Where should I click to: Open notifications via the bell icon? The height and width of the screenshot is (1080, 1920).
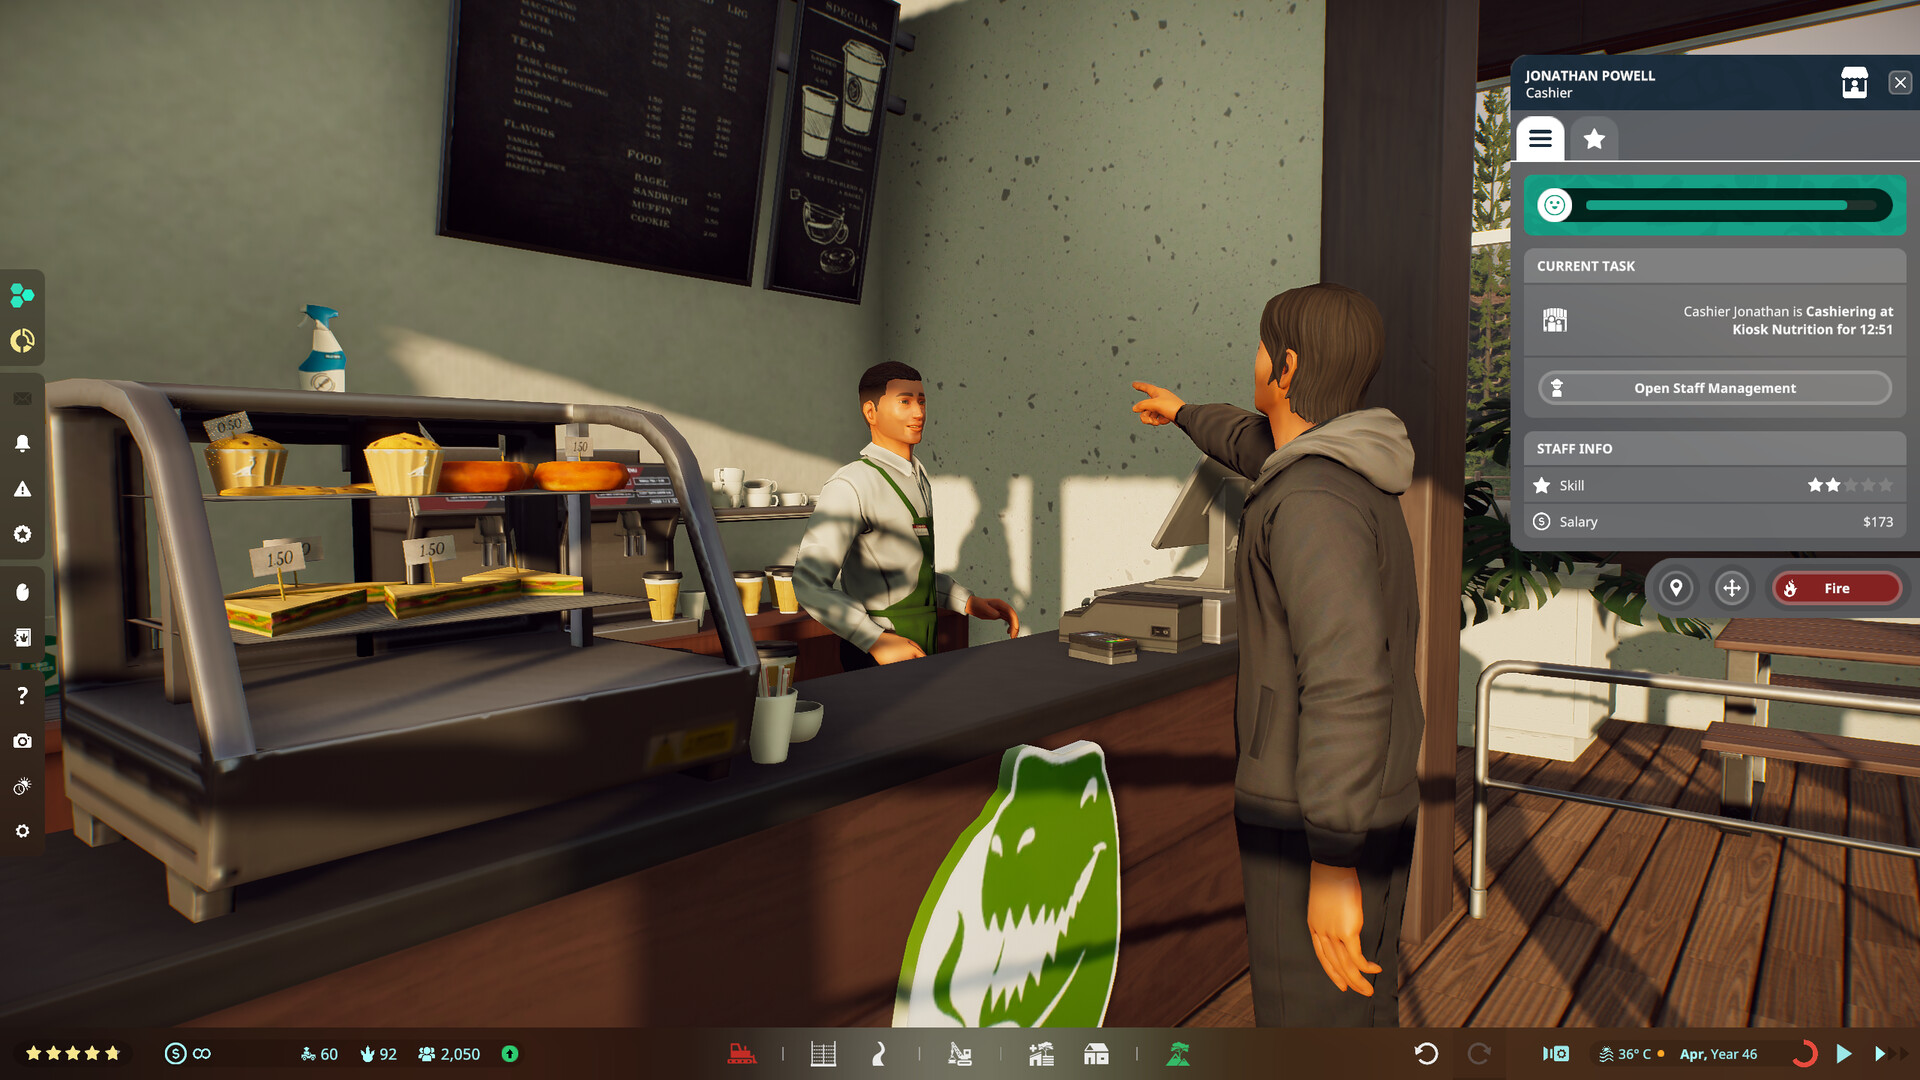(x=22, y=443)
